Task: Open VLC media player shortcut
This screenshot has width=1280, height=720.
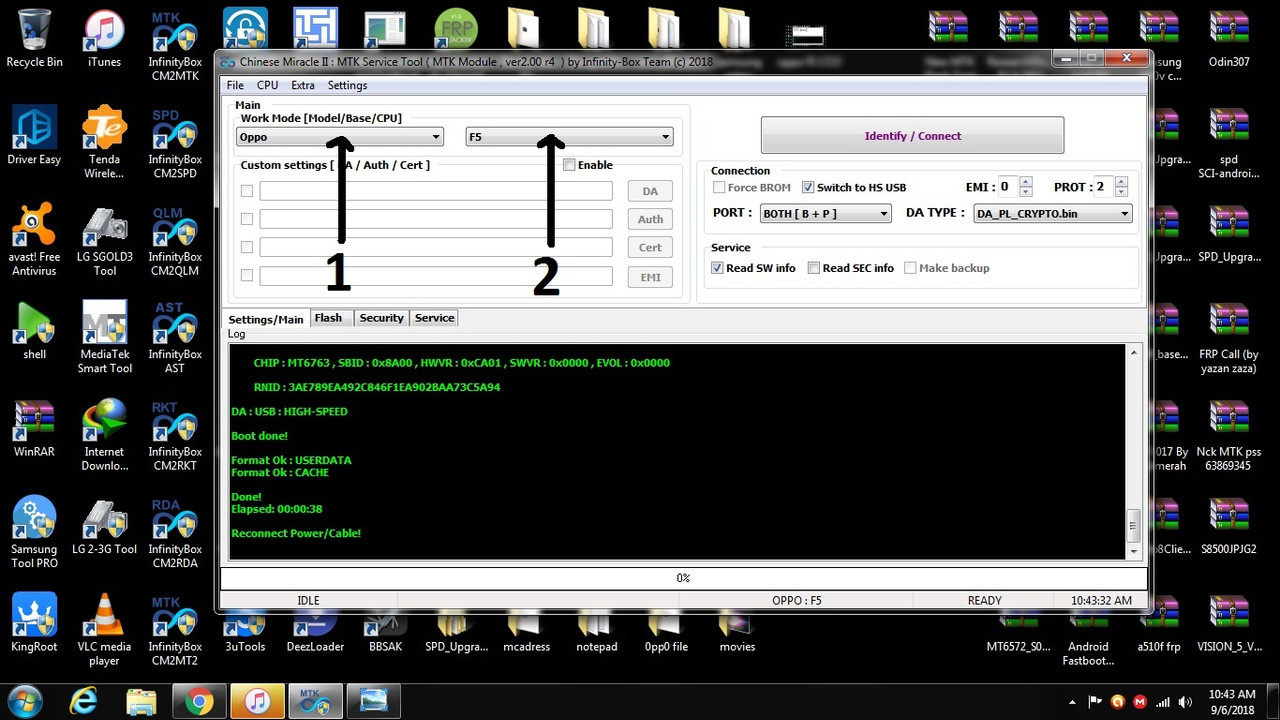Action: pyautogui.click(x=104, y=630)
